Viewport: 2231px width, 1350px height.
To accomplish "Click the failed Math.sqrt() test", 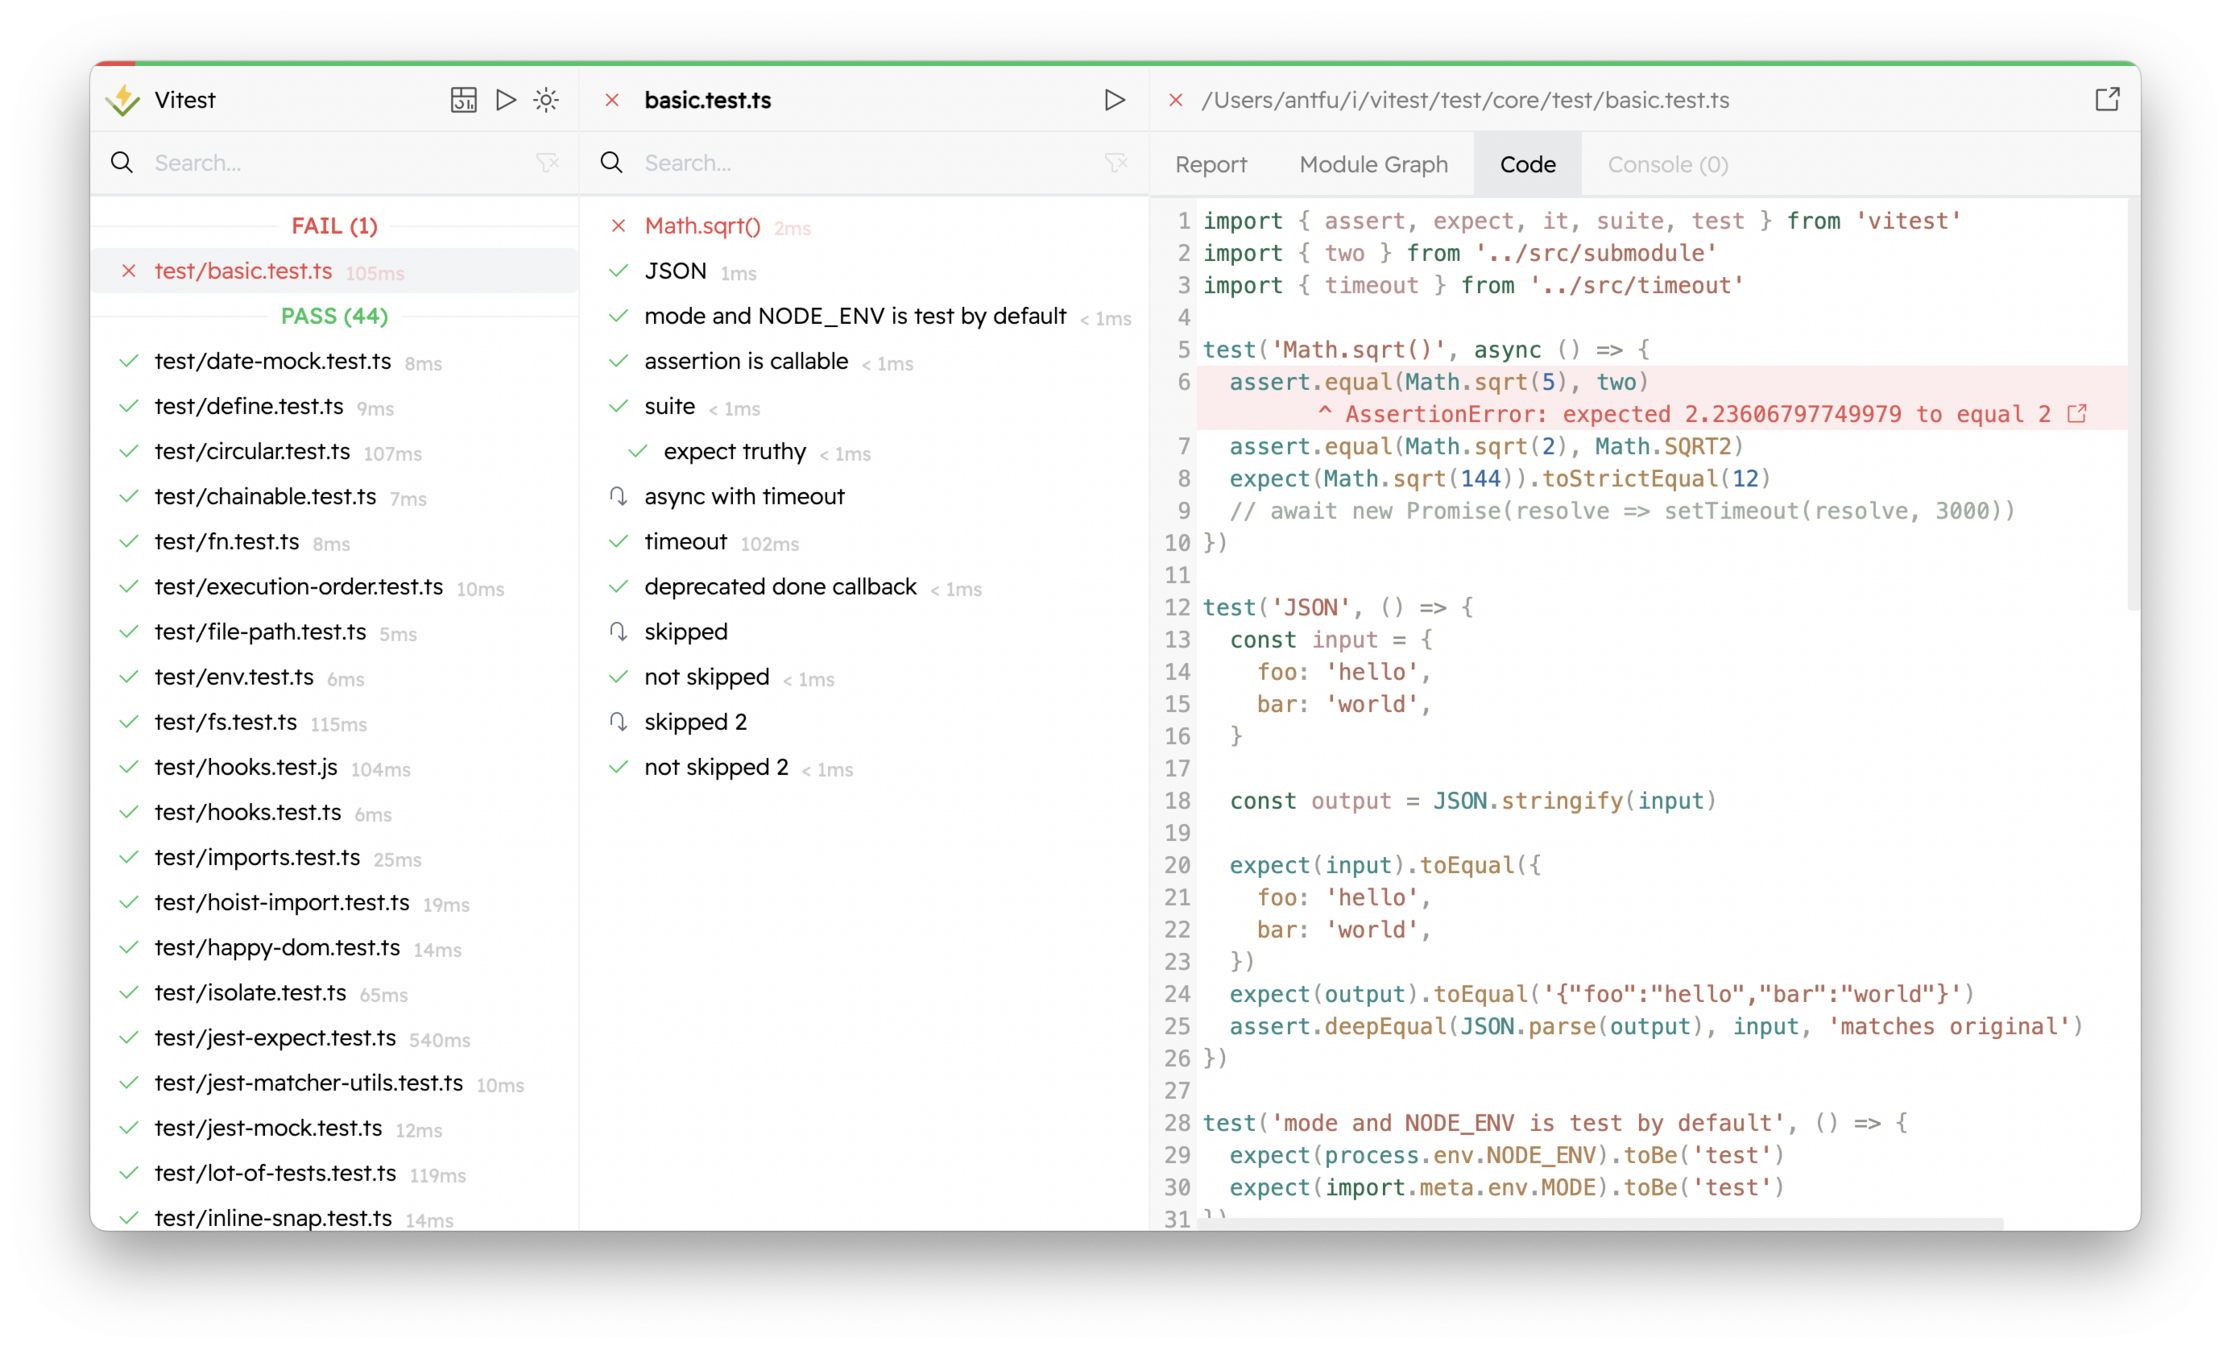I will [702, 226].
